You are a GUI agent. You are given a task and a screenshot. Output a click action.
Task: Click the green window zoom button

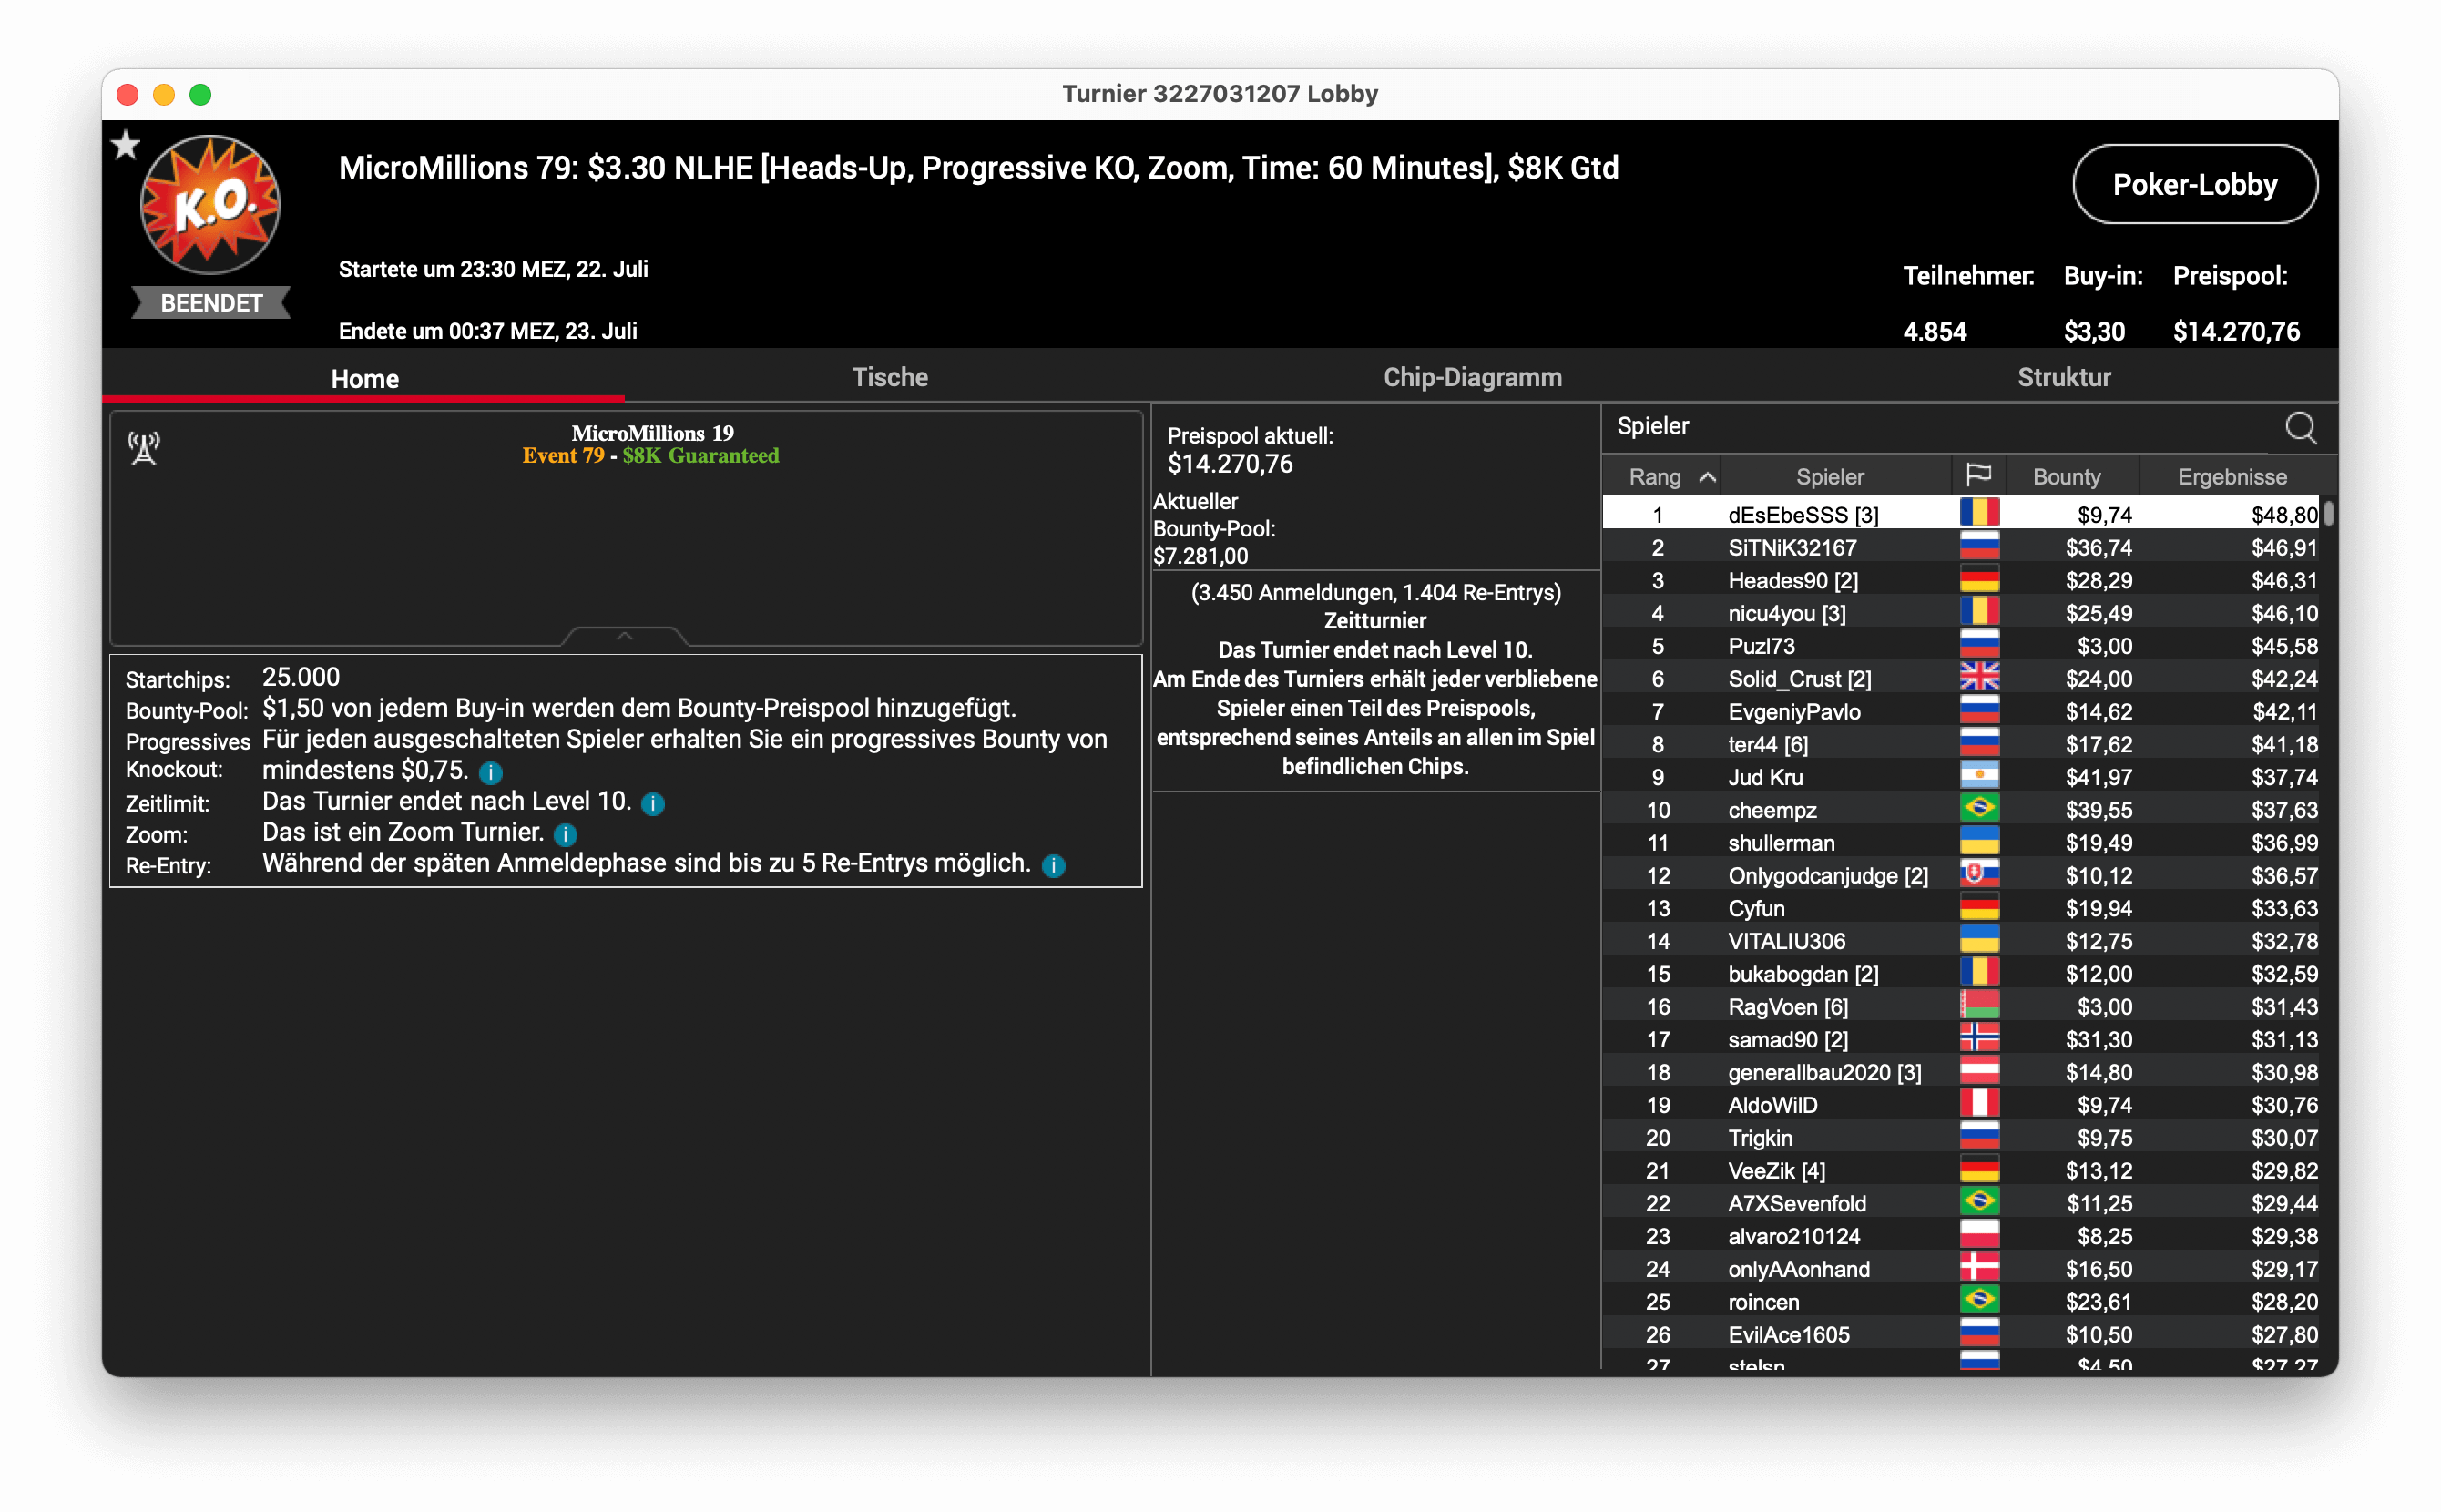click(201, 94)
